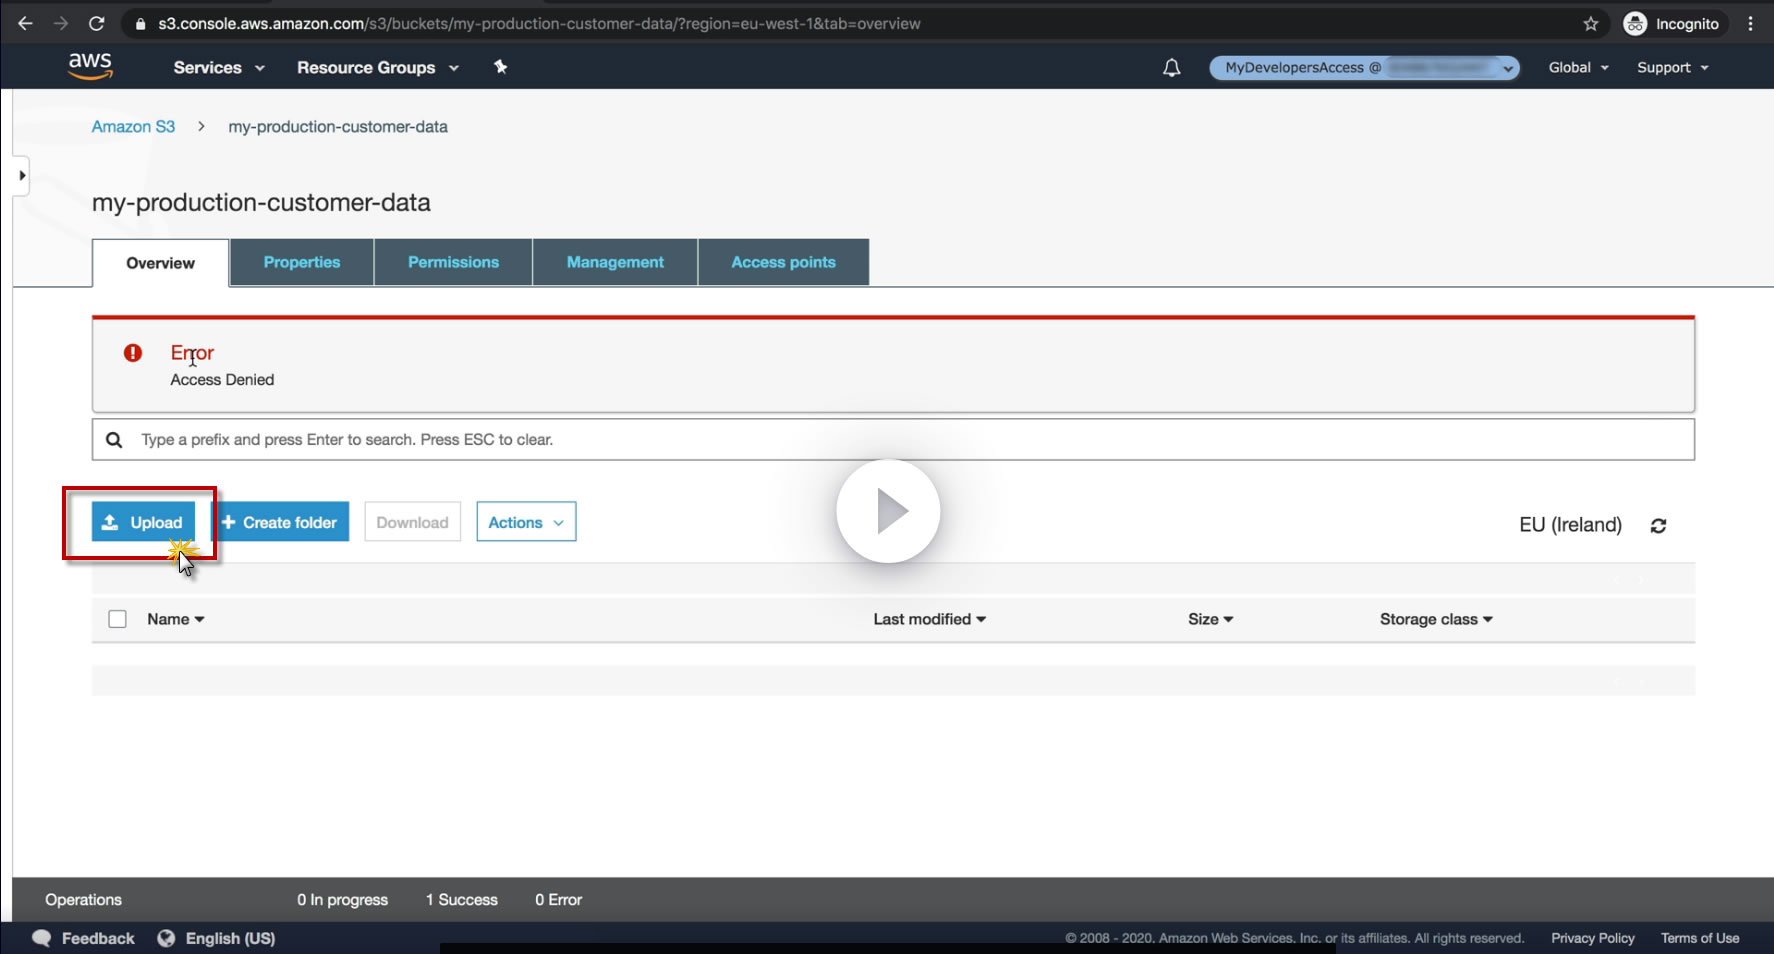Click the Download button
Screen dimensions: 1774x954
tap(412, 522)
